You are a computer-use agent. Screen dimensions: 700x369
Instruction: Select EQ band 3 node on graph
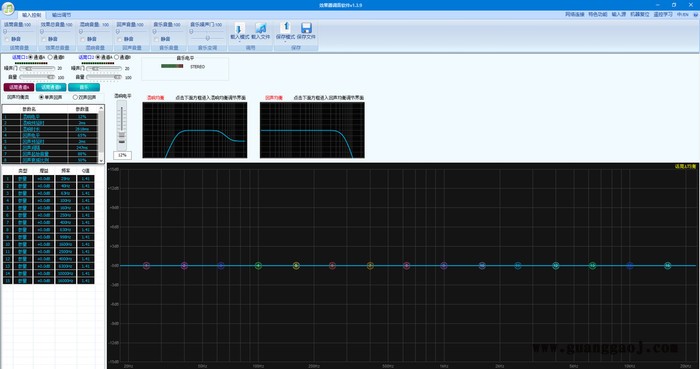coord(221,265)
